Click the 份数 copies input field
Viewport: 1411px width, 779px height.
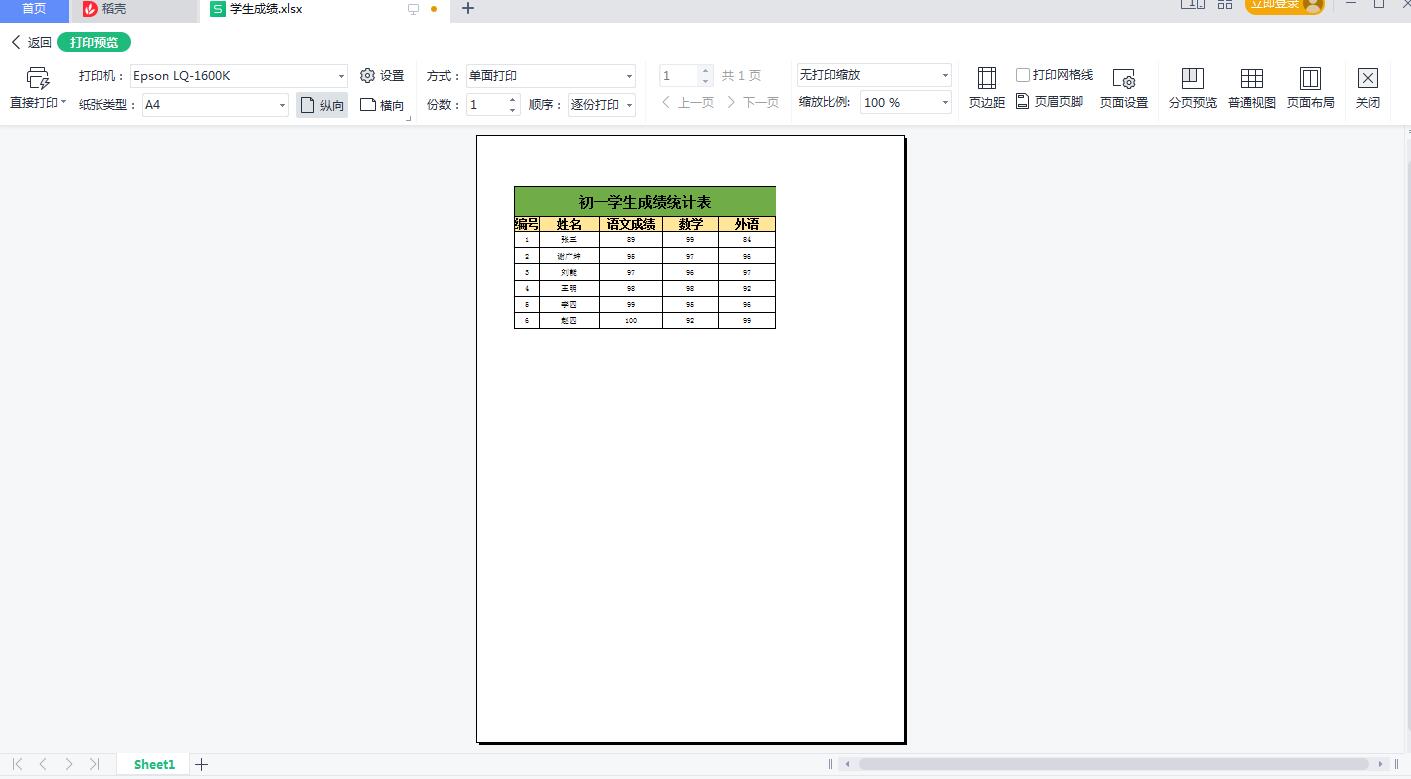click(x=486, y=105)
